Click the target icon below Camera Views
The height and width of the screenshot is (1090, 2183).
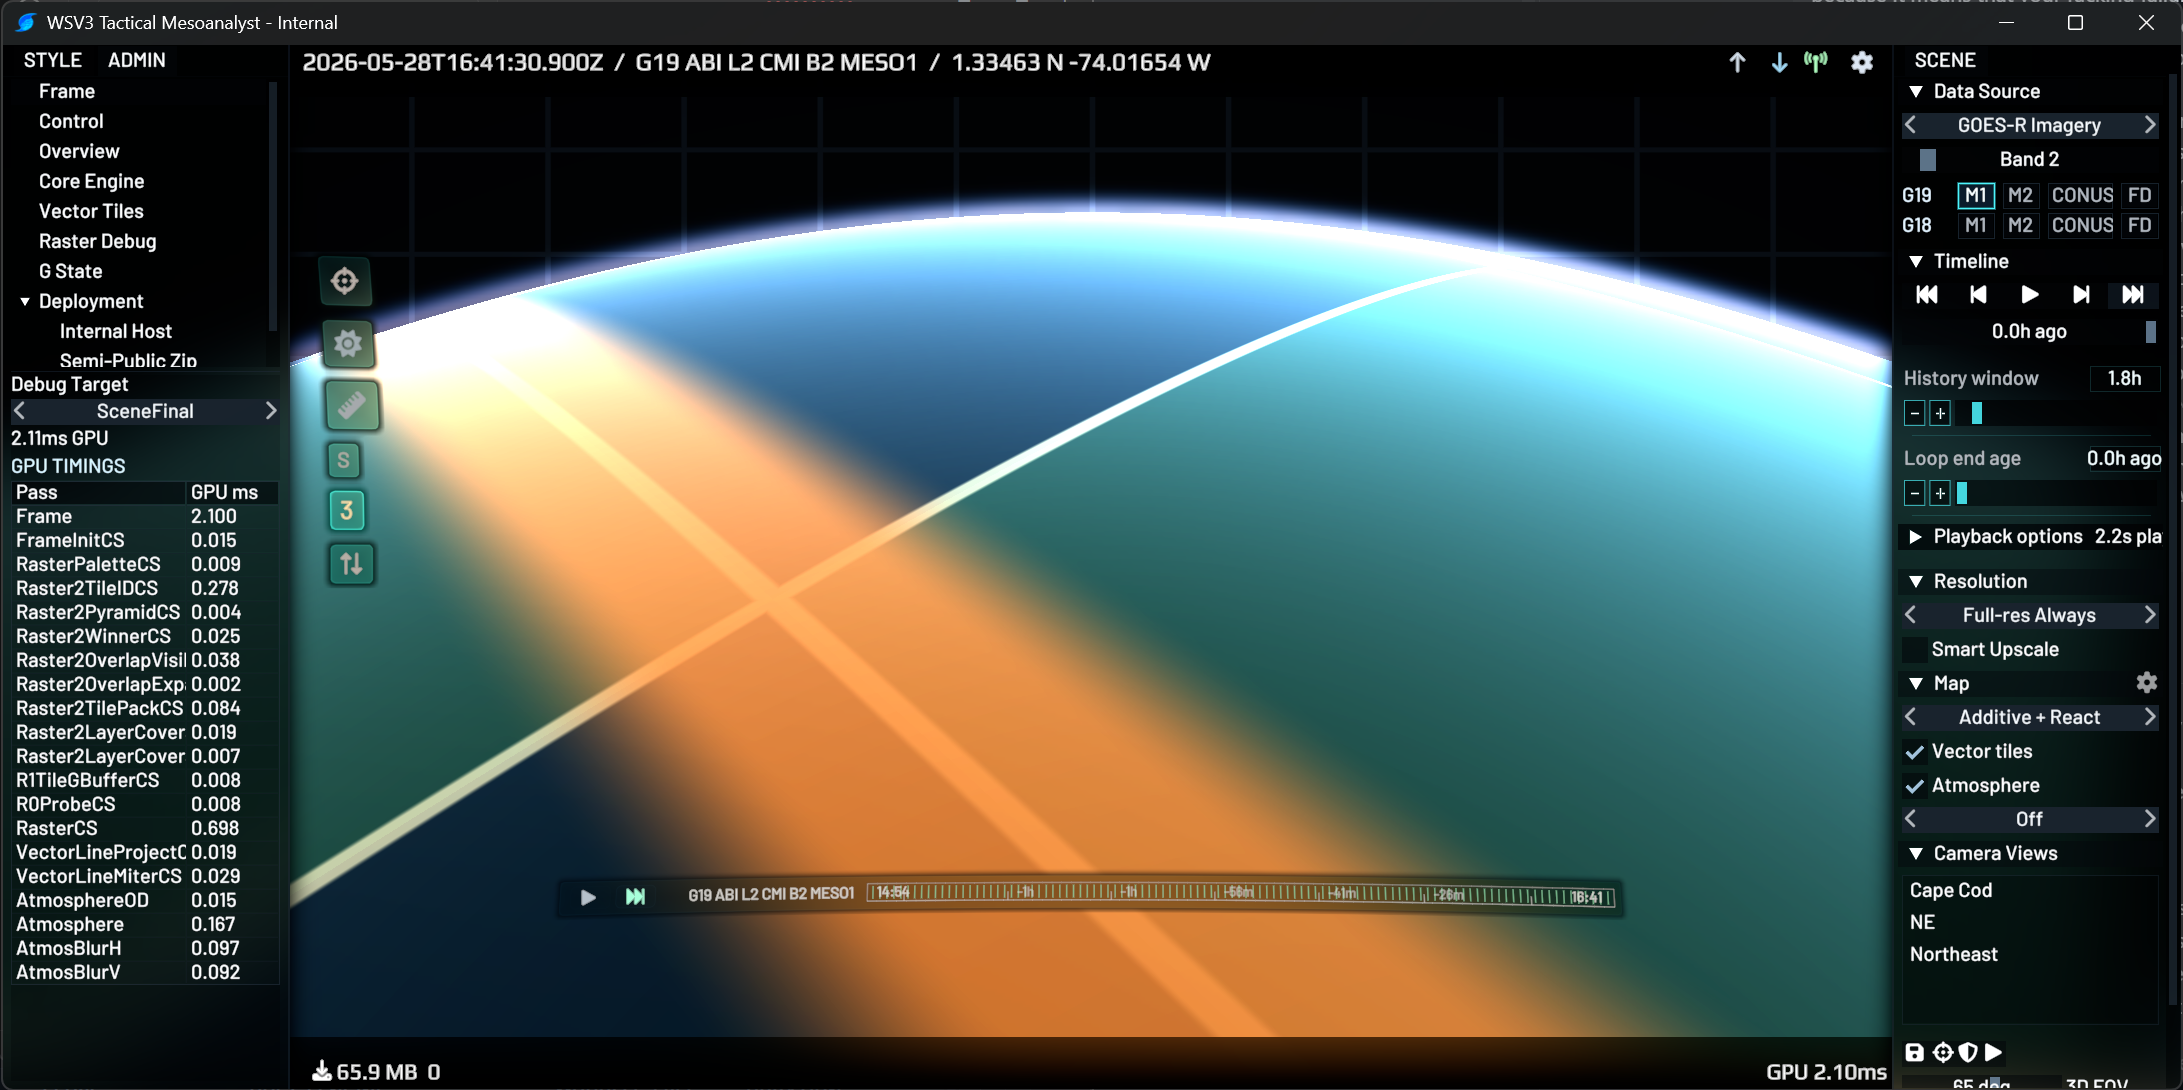1943,1052
